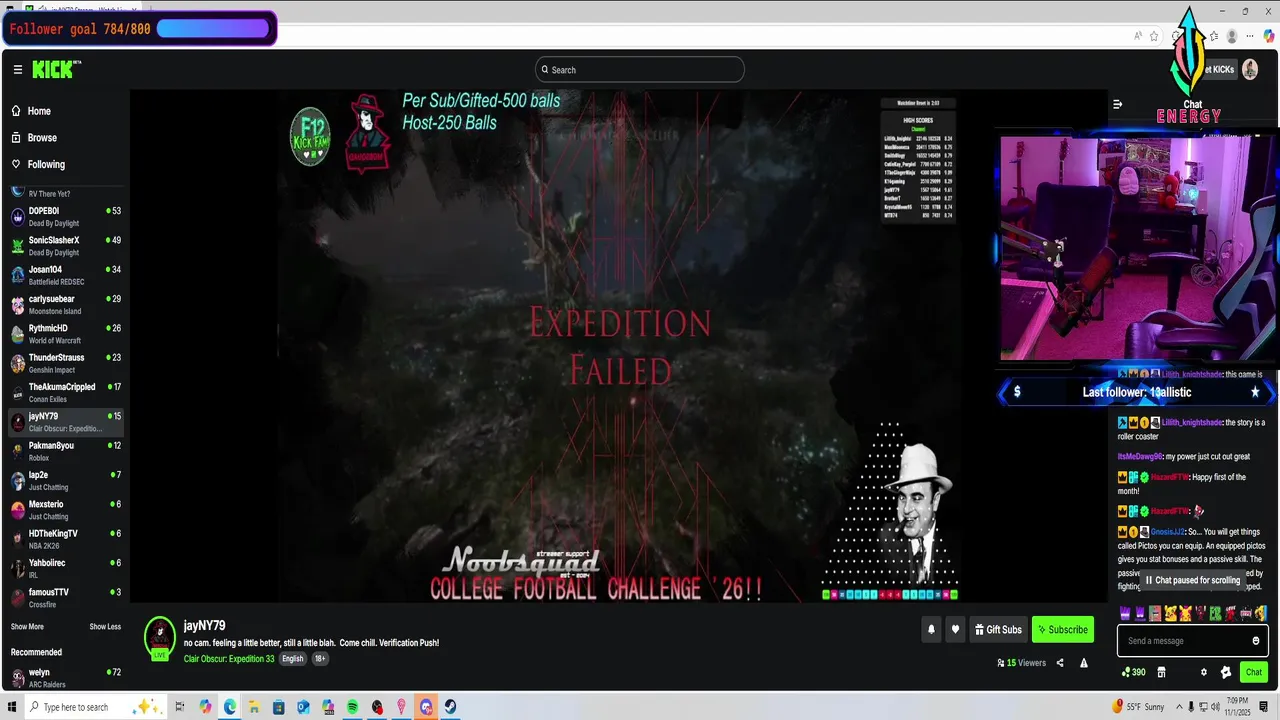Select first purple emote in quick row
Viewport: 1280px width, 720px height.
(x=1125, y=613)
